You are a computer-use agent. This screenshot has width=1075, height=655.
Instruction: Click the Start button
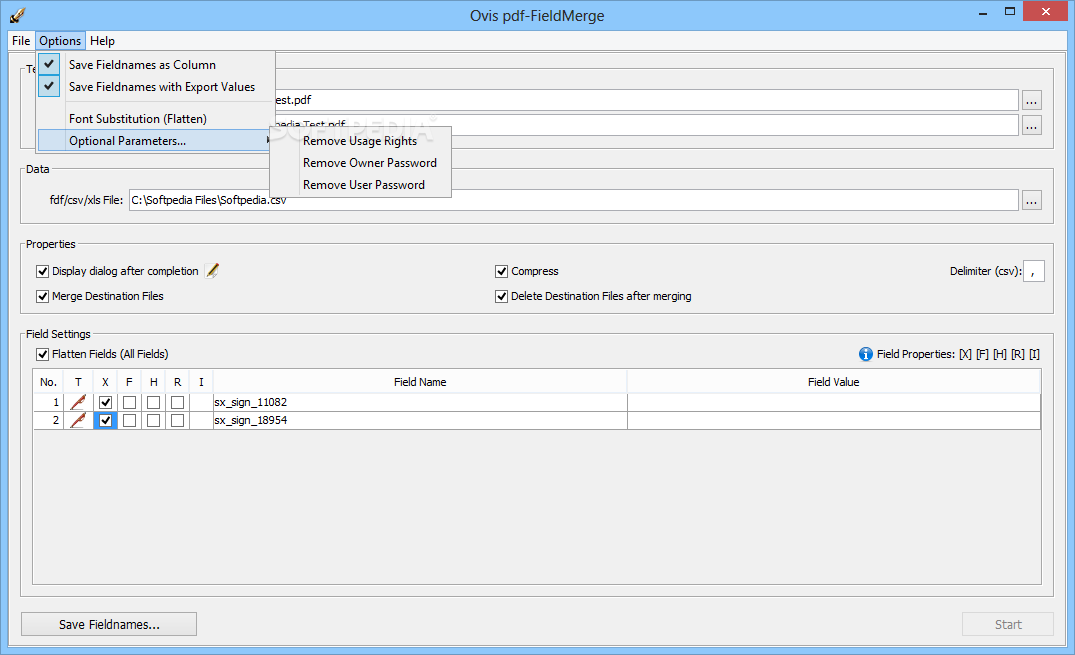[x=1008, y=624]
